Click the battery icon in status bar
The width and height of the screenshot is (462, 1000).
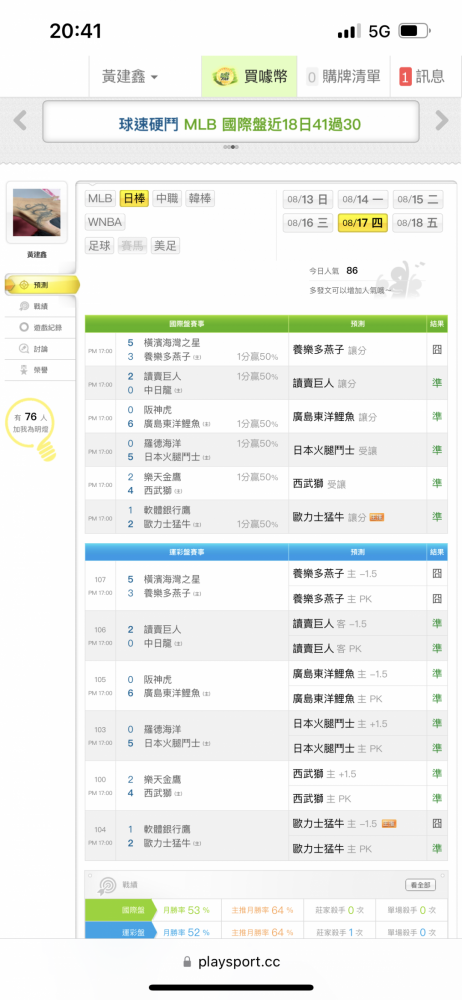(414, 31)
